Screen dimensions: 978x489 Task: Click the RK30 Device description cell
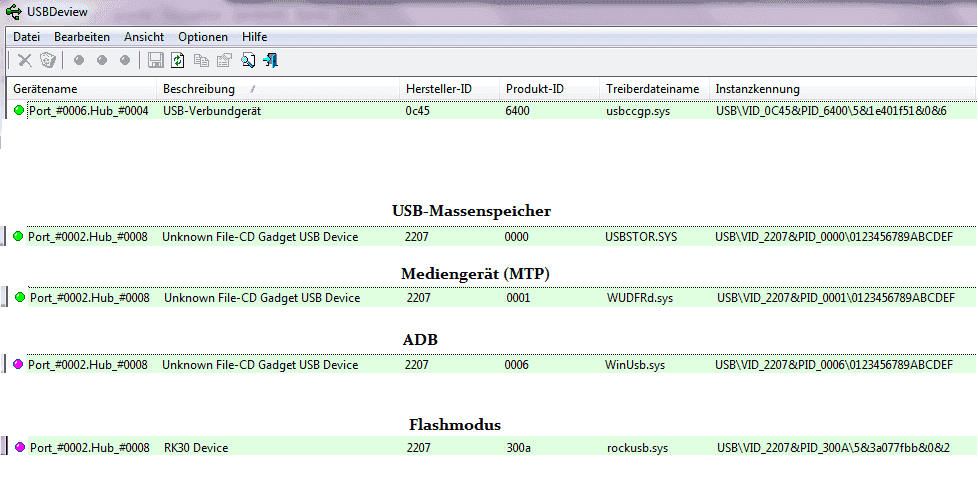(196, 448)
